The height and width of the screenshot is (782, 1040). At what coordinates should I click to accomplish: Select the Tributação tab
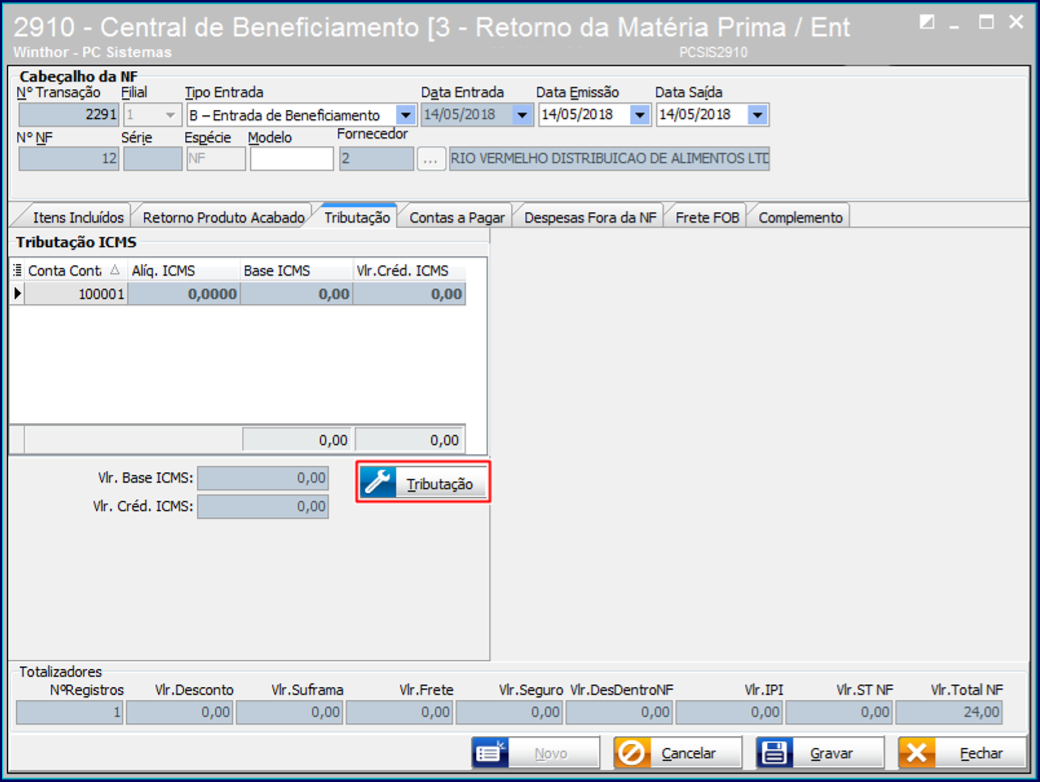pyautogui.click(x=357, y=217)
